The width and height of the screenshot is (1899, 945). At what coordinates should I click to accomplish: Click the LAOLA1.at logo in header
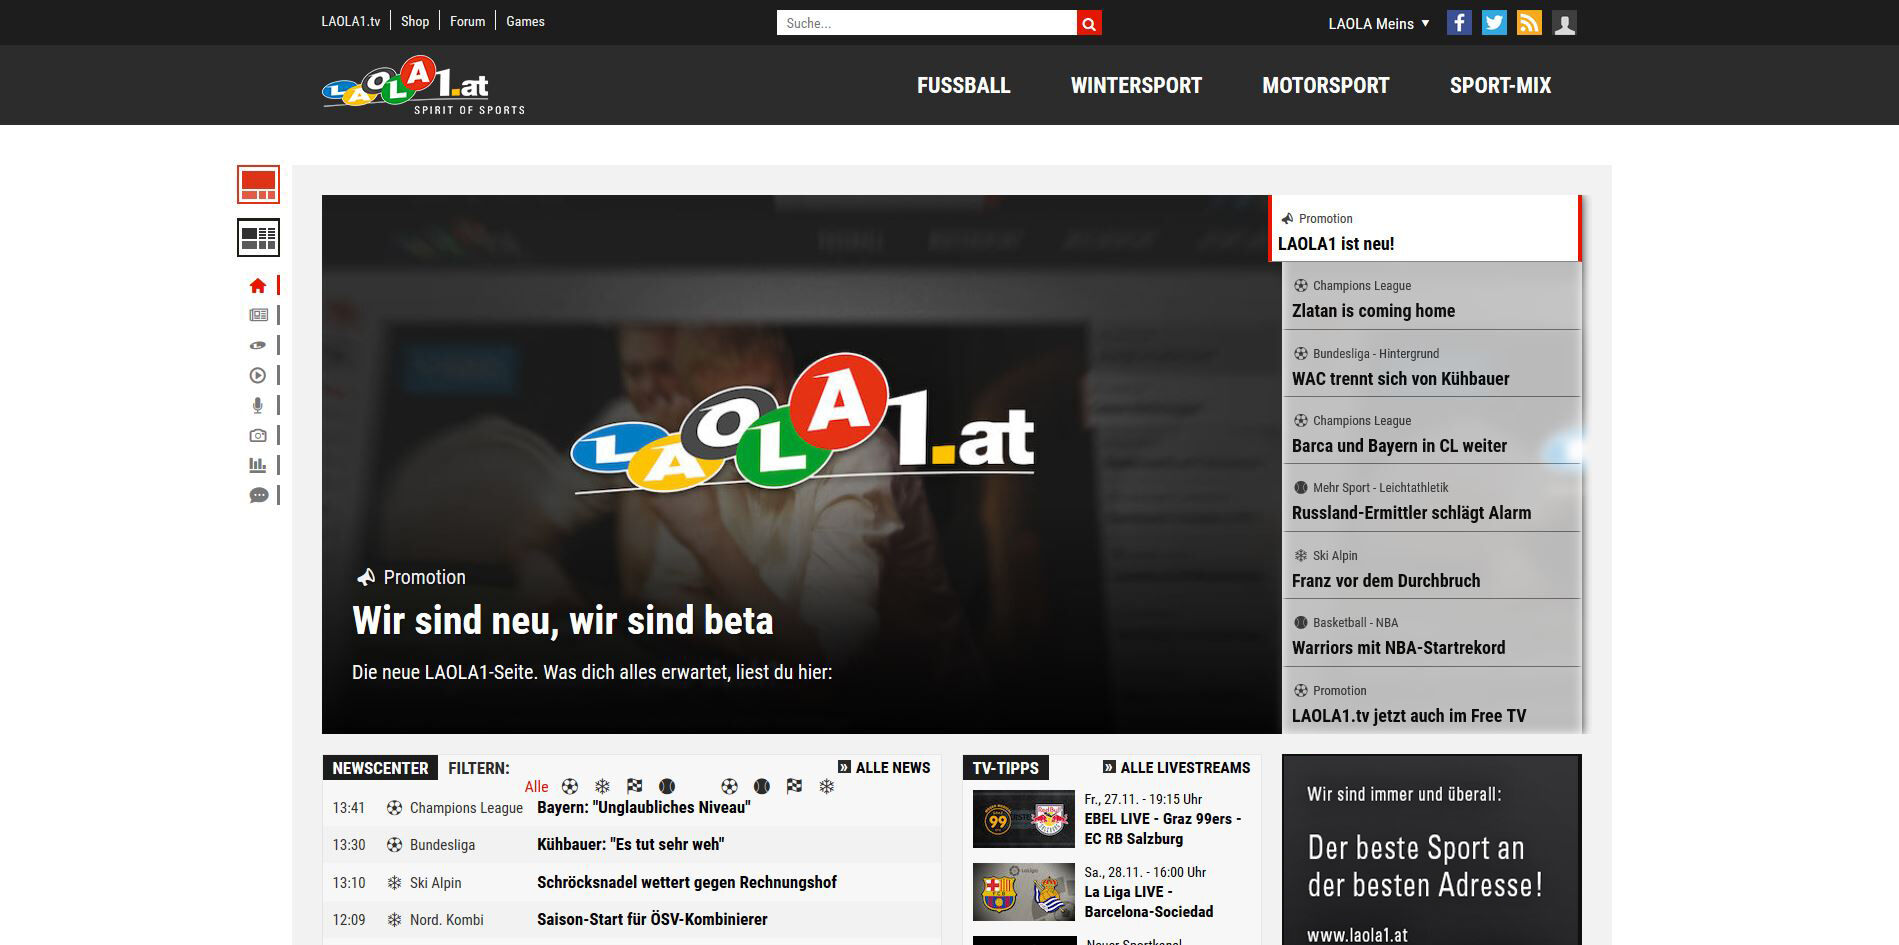423,84
